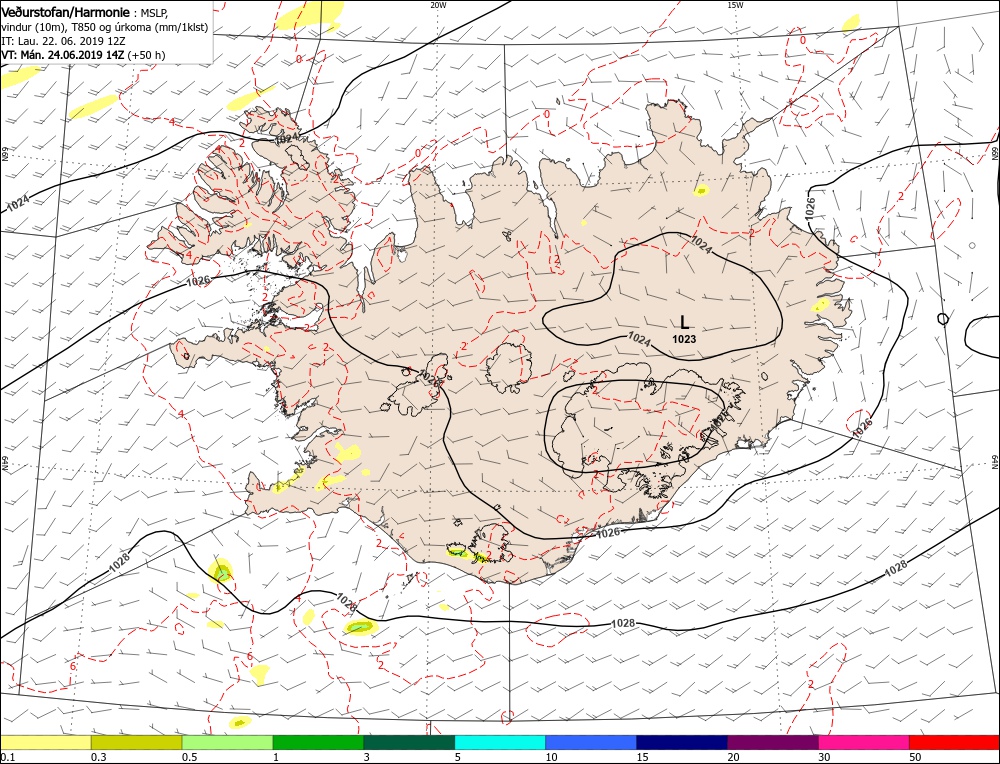The height and width of the screenshot is (764, 1000).
Task: Click the Veðurstofan/Harmonie title text
Action: (66, 13)
